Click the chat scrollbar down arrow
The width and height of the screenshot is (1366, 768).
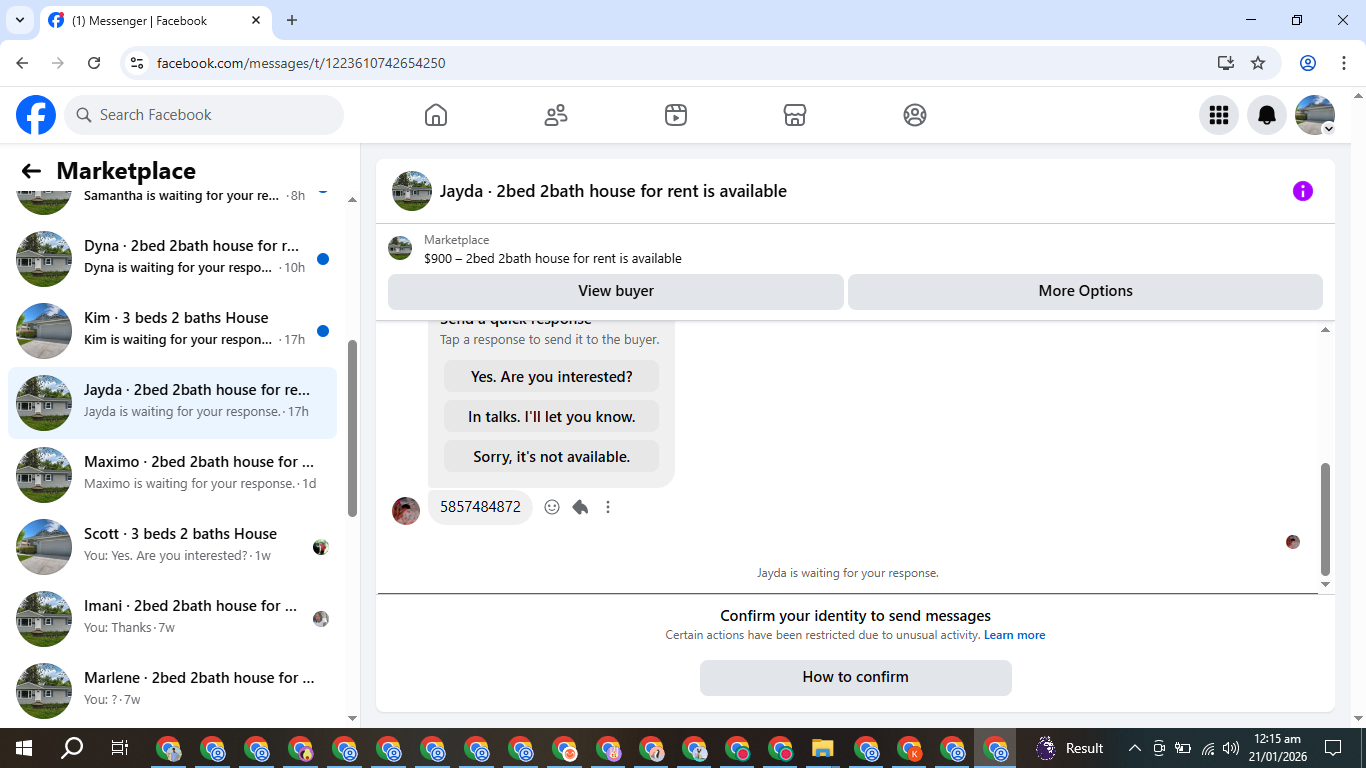[x=1326, y=585]
